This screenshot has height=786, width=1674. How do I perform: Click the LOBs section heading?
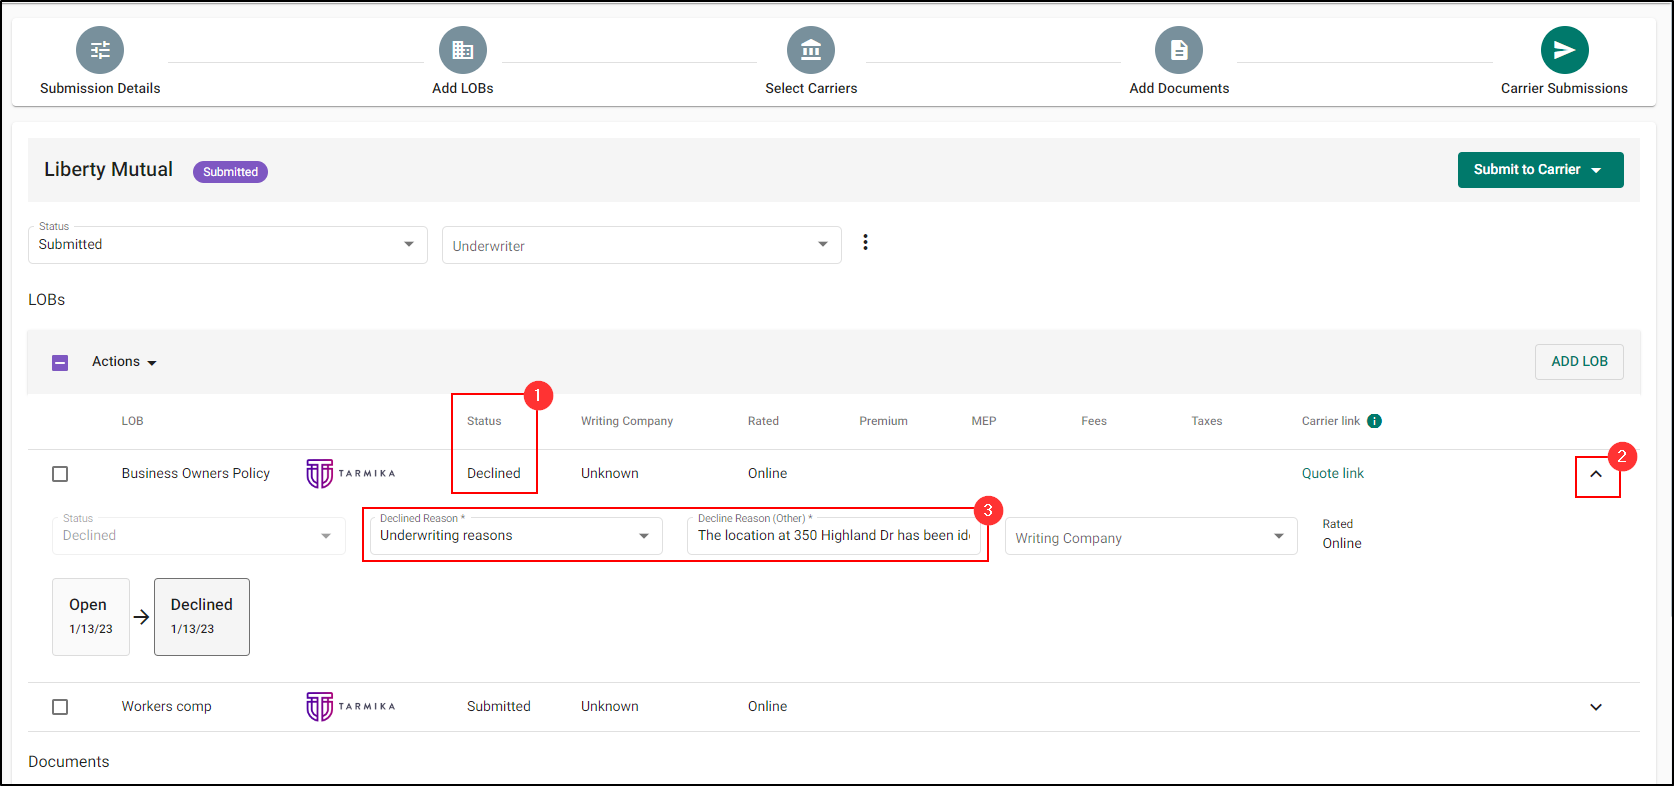[47, 300]
